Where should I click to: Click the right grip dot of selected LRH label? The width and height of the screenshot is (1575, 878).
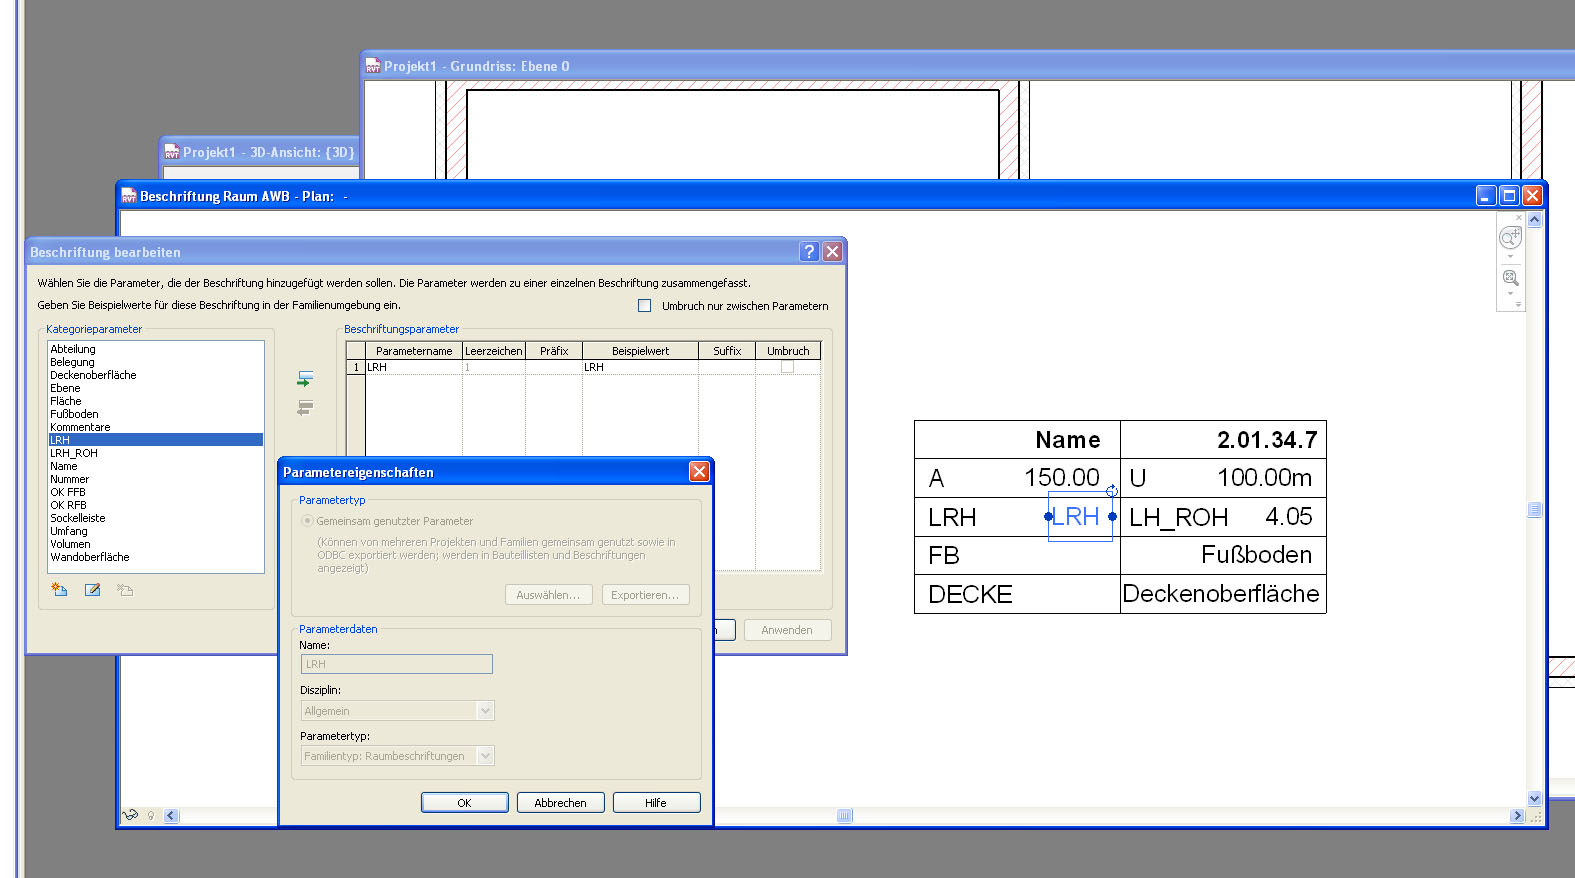pyautogui.click(x=1112, y=517)
